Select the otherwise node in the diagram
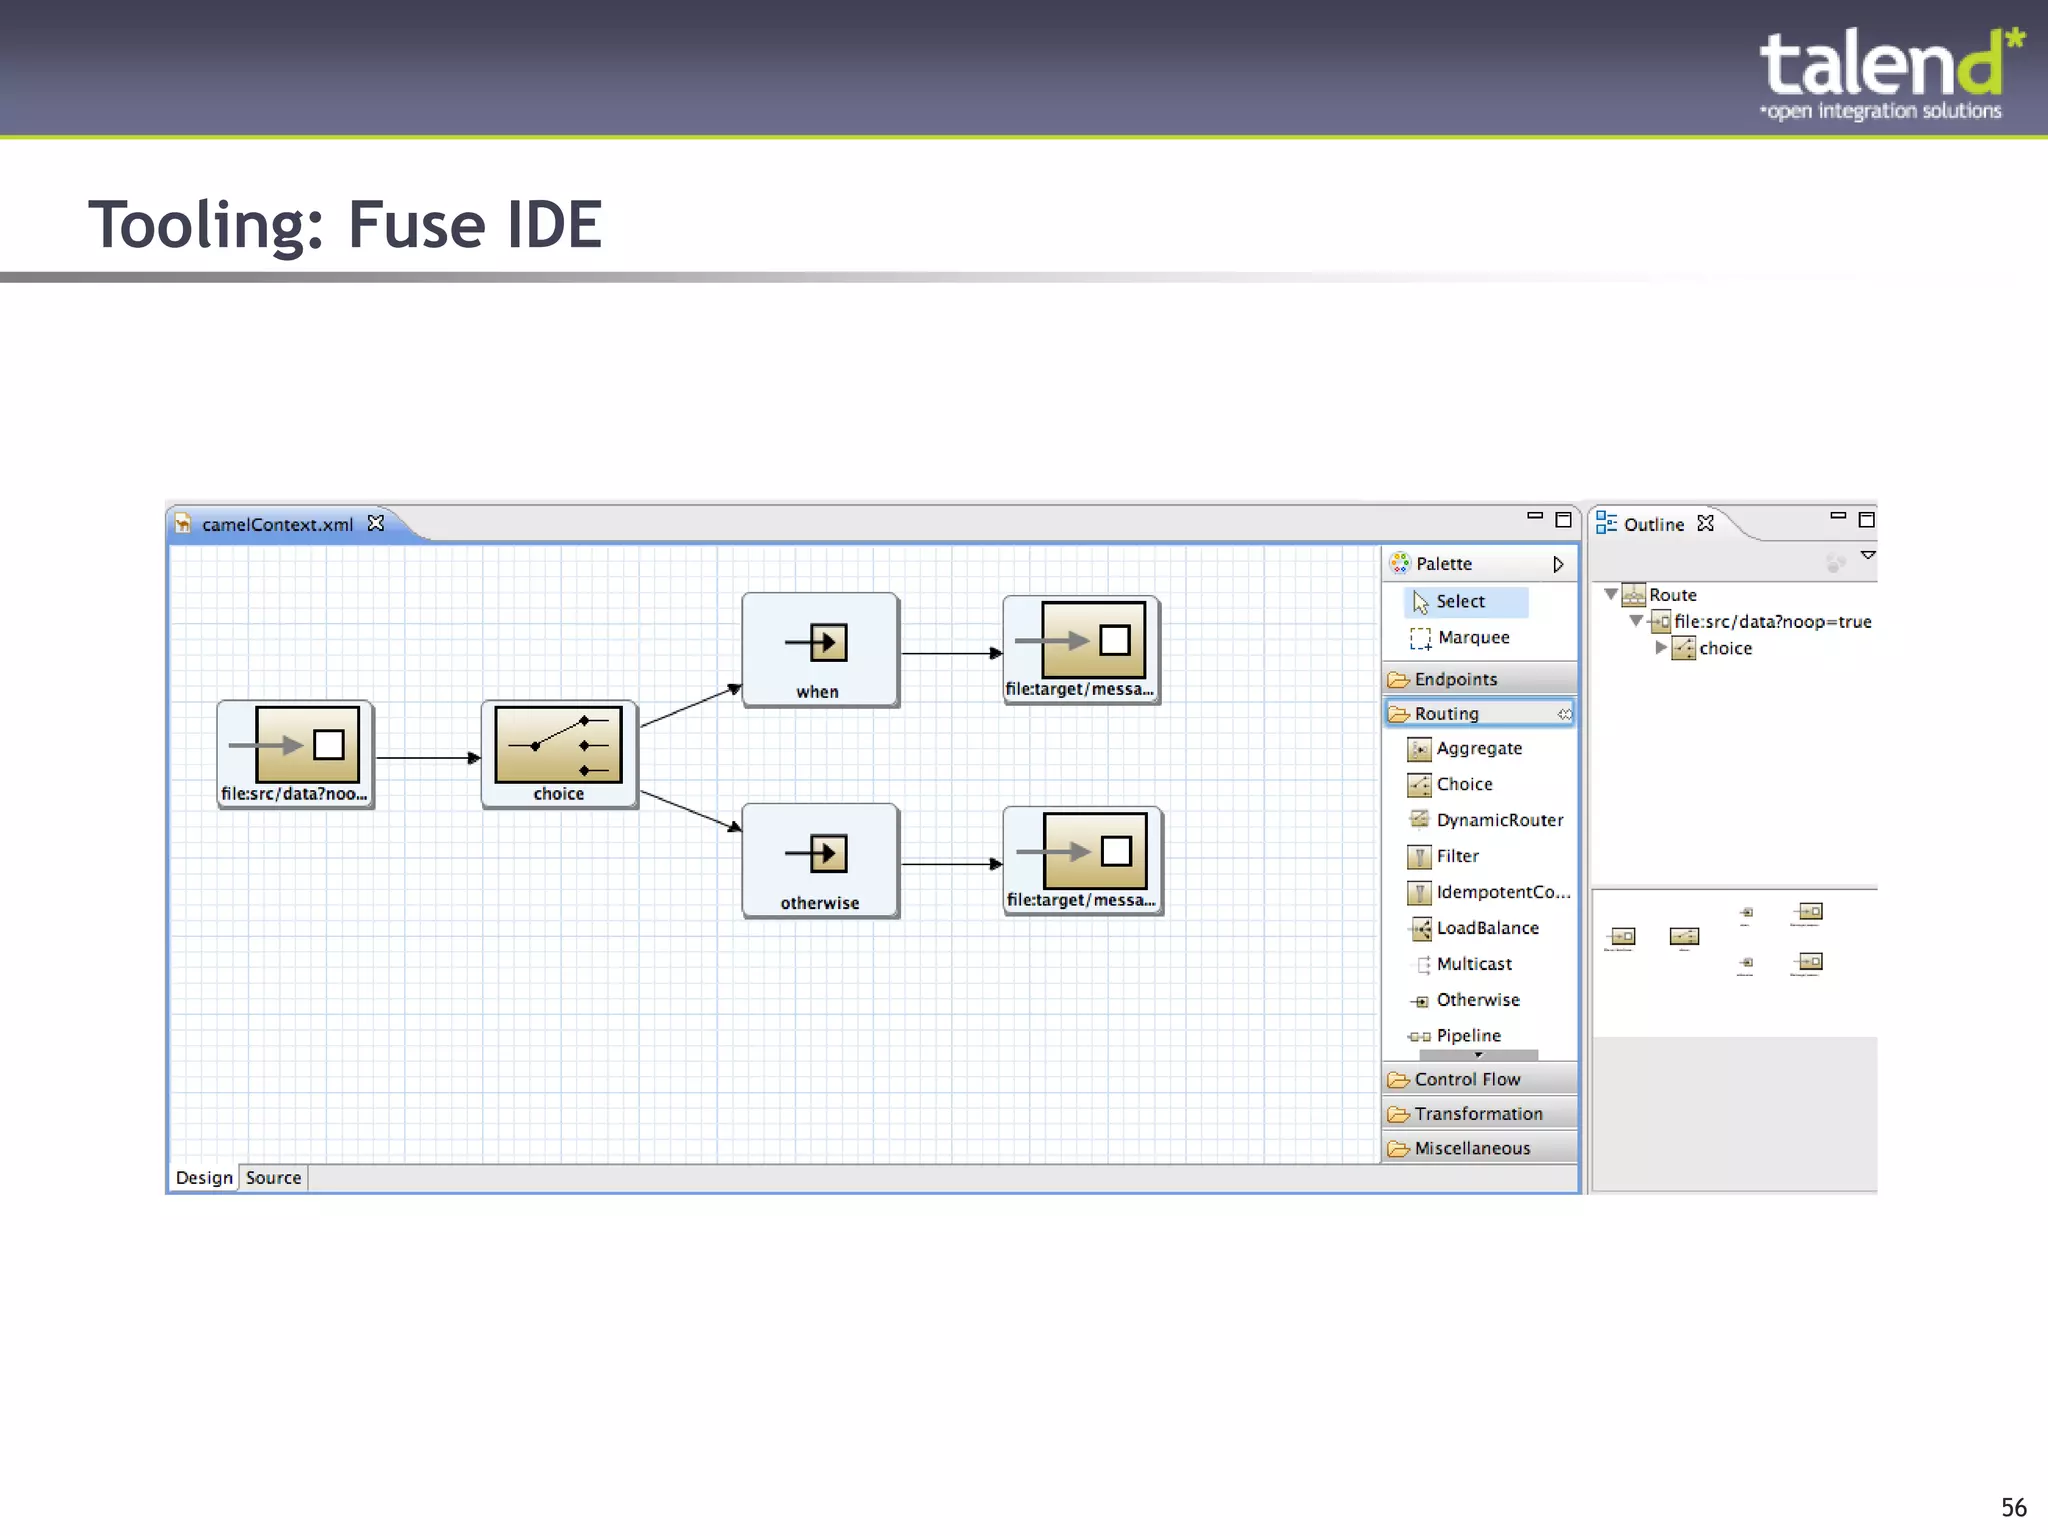 820,861
